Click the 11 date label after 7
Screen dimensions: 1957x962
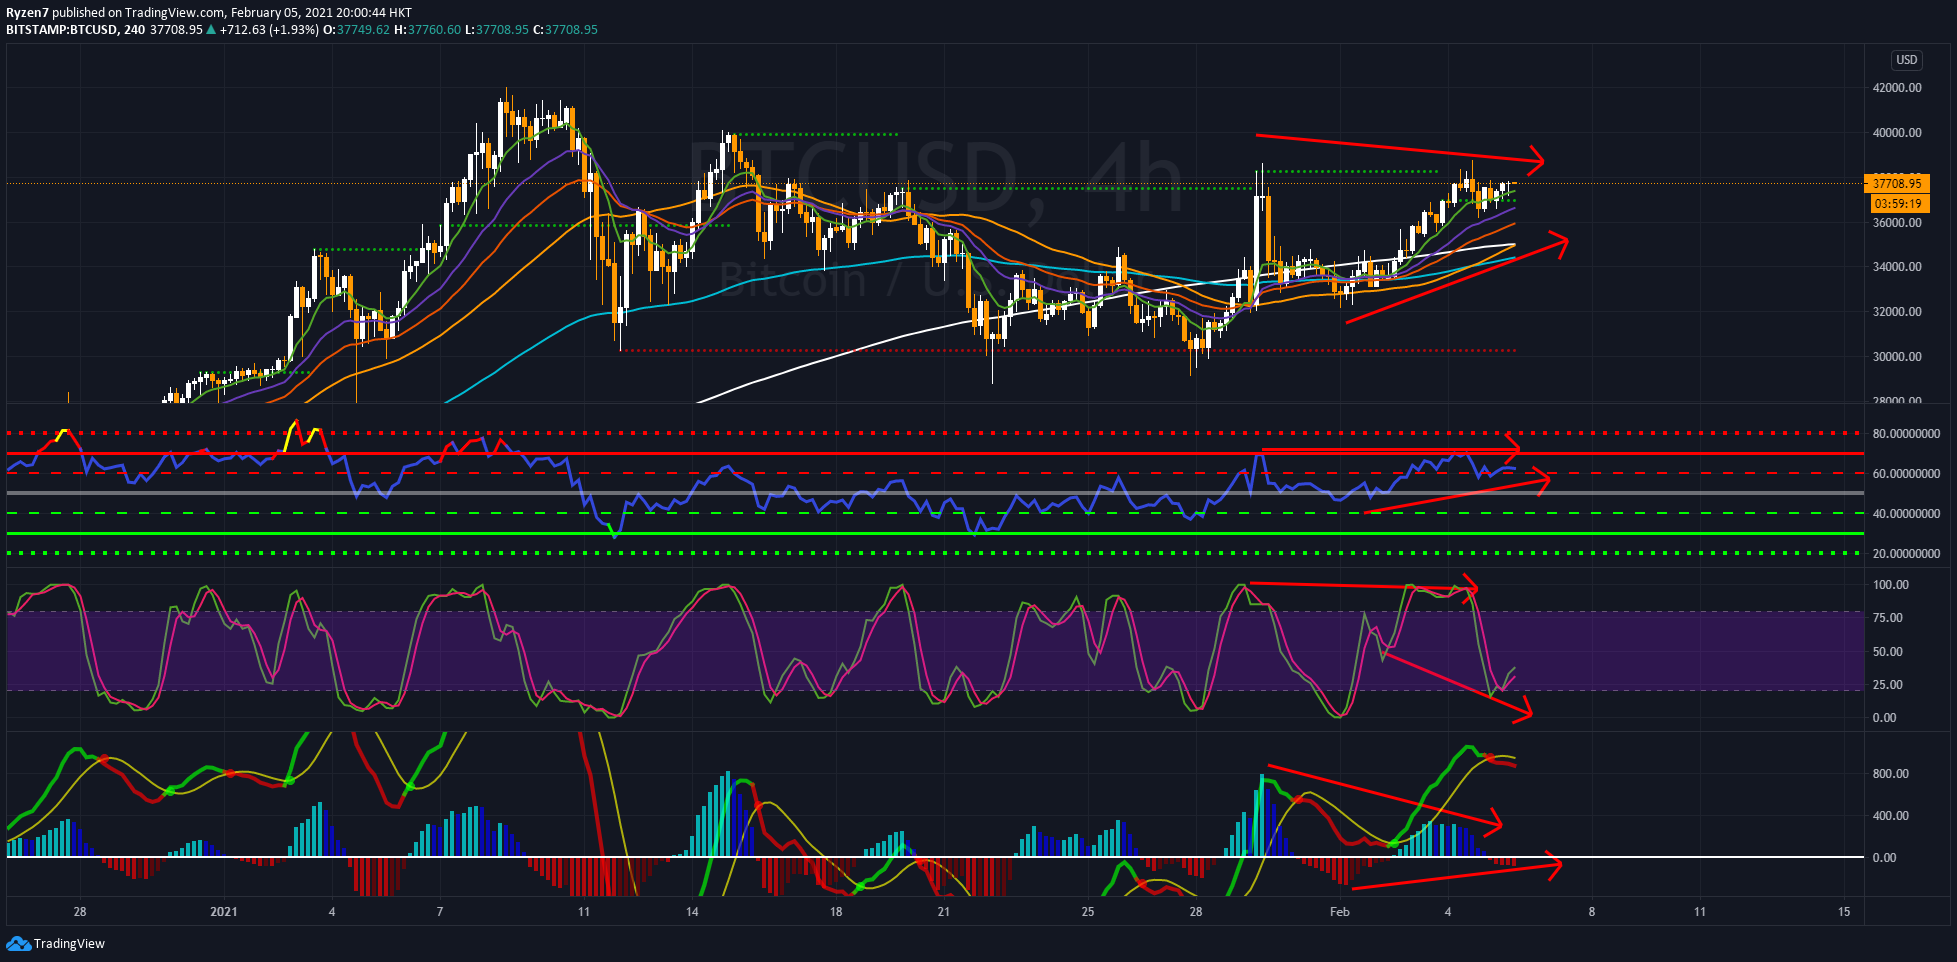point(584,912)
